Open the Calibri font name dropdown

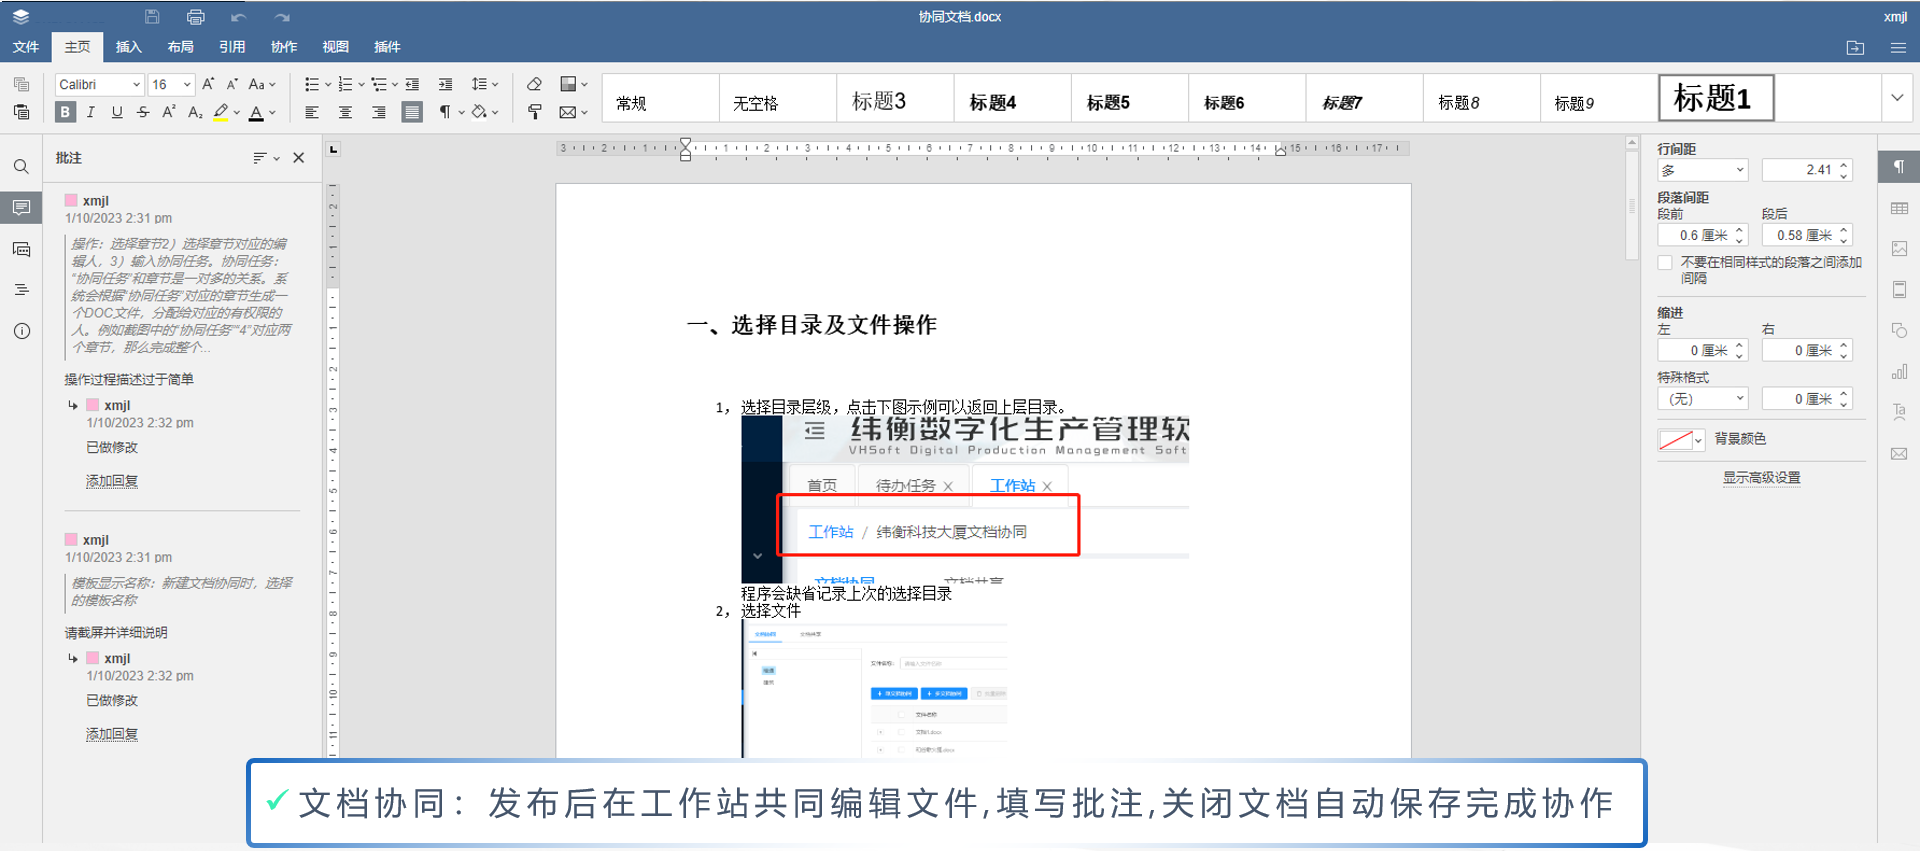99,84
